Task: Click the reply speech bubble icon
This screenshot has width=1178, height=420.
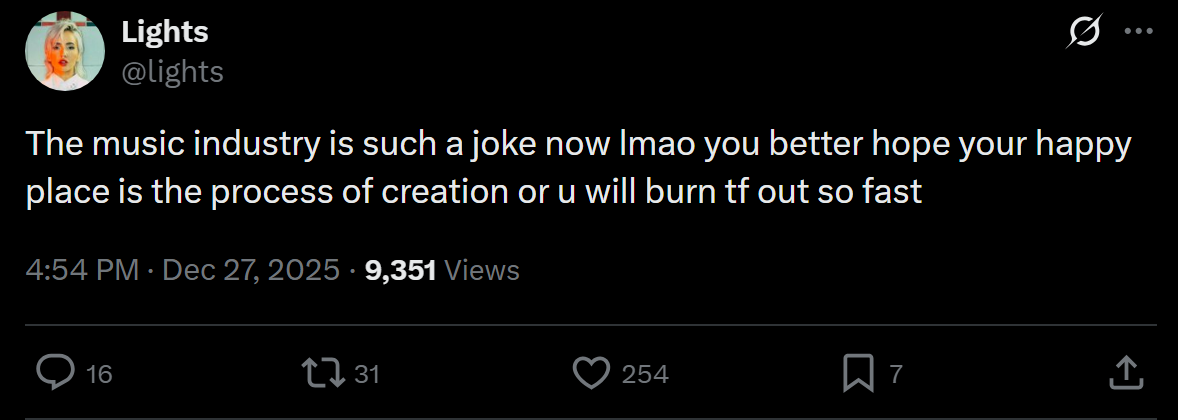Action: 56,373
